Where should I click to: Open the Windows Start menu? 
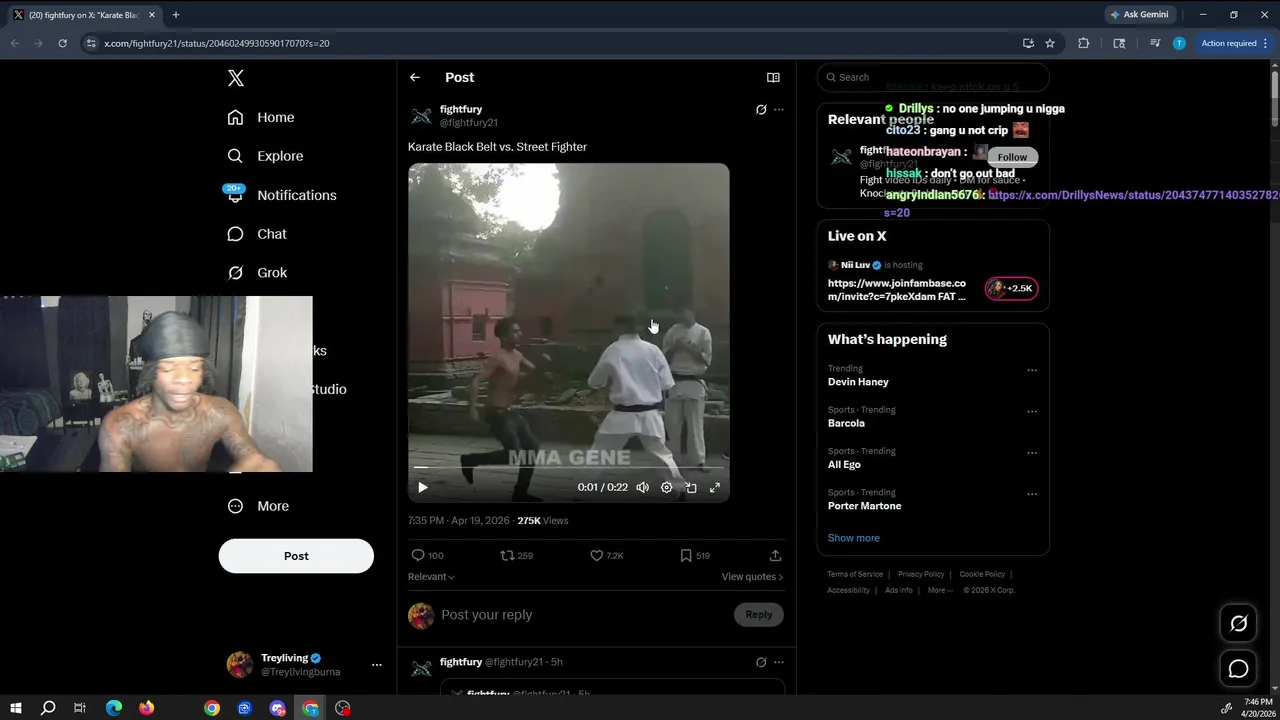(16, 708)
